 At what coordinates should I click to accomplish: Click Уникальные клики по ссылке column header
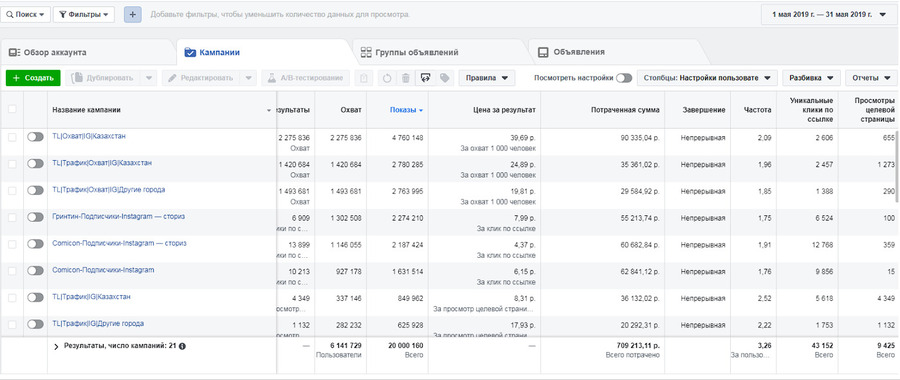[811, 109]
